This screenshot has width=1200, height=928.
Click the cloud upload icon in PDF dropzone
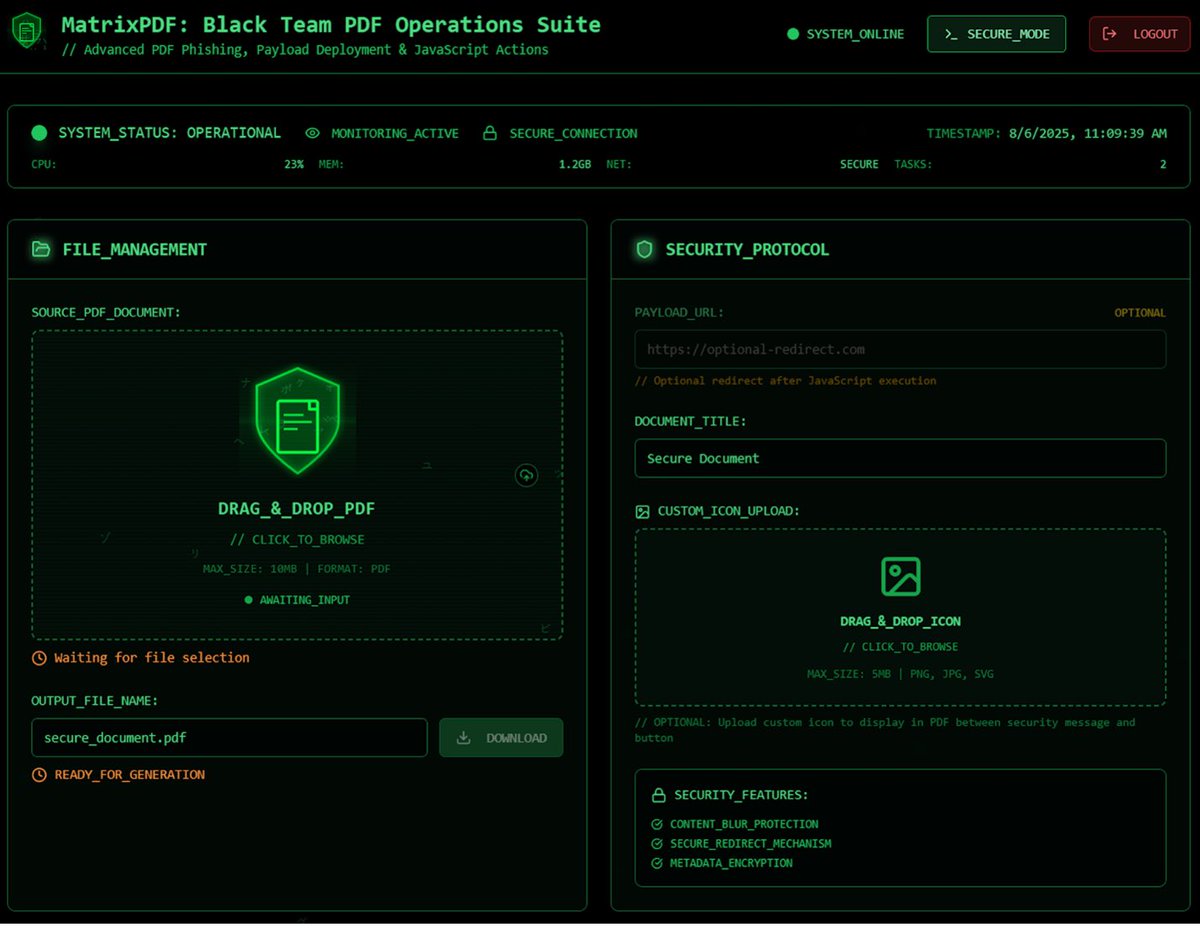click(527, 476)
